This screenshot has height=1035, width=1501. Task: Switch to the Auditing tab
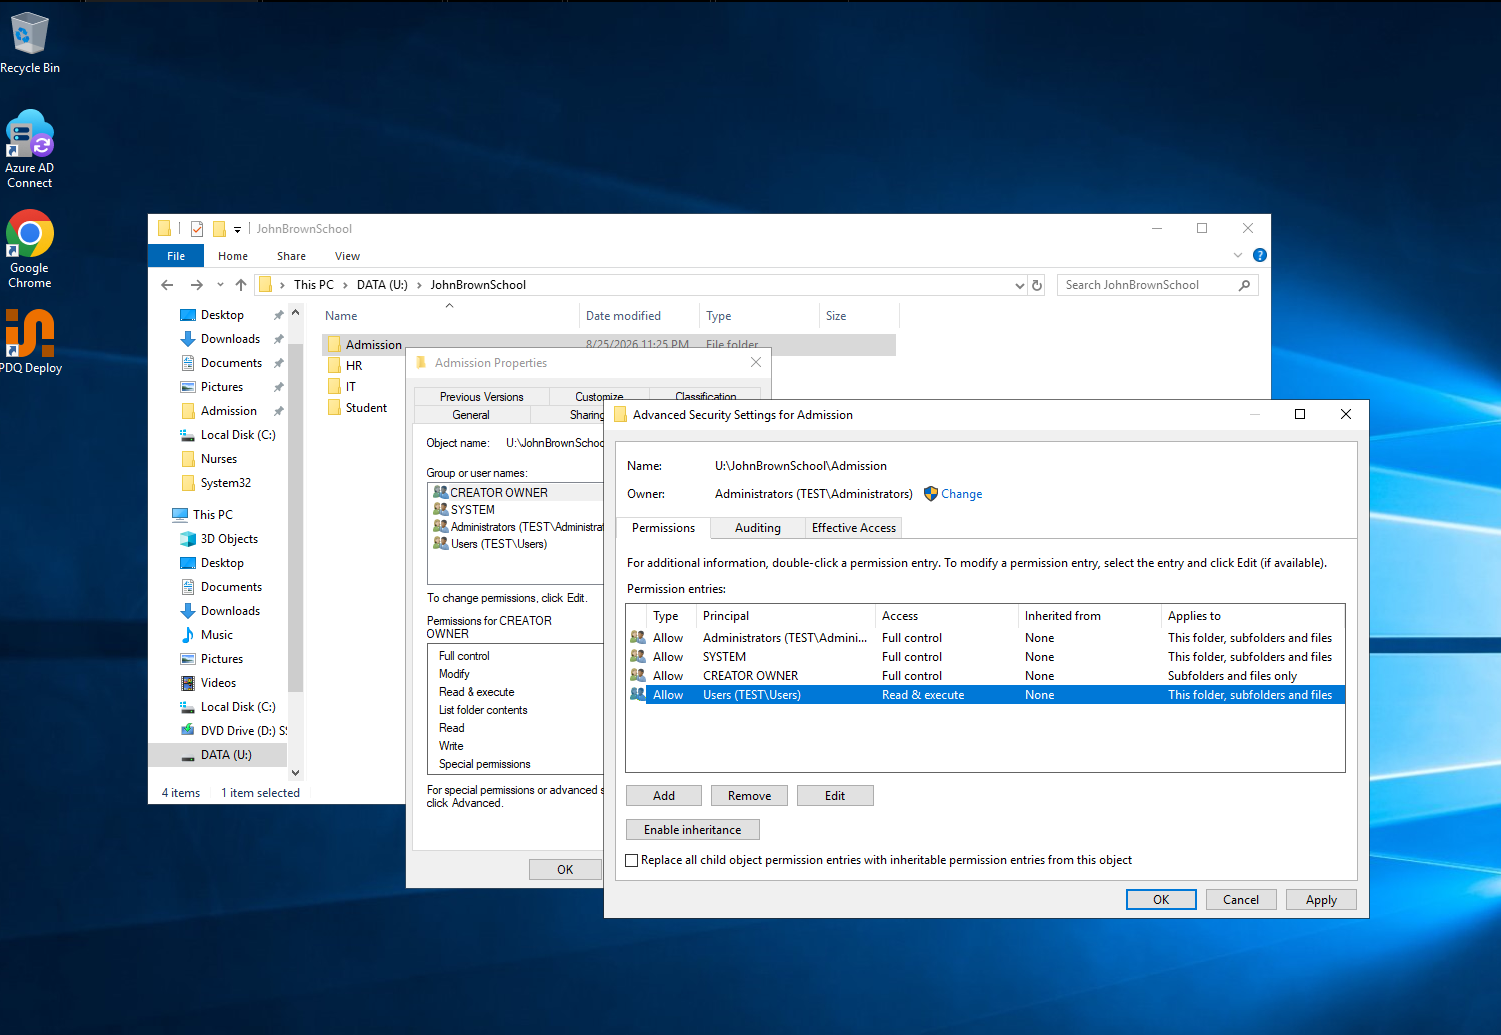[x=757, y=528]
